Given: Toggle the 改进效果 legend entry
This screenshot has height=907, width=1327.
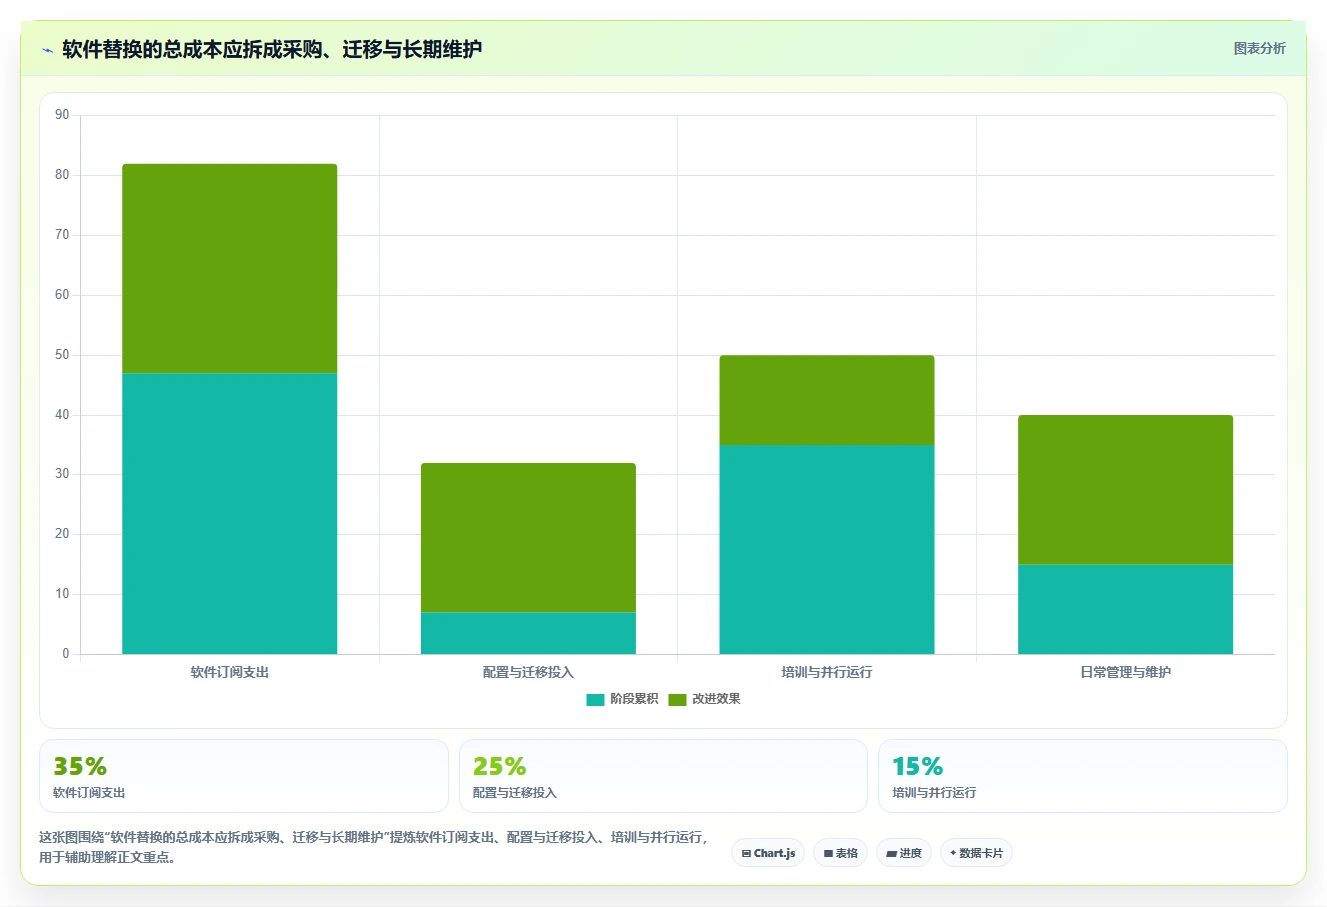Looking at the screenshot, I should tap(704, 699).
